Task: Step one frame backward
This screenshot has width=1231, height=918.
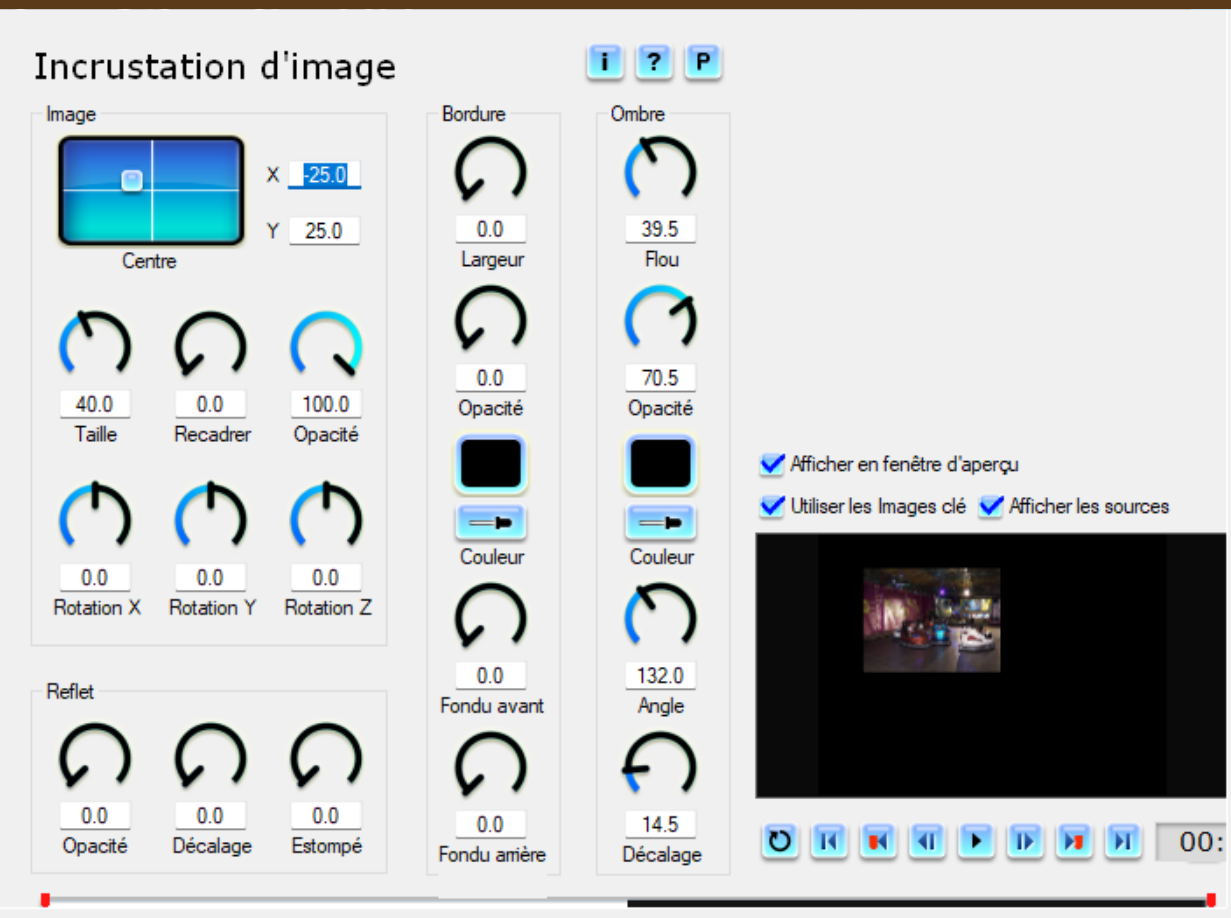Action: point(926,841)
